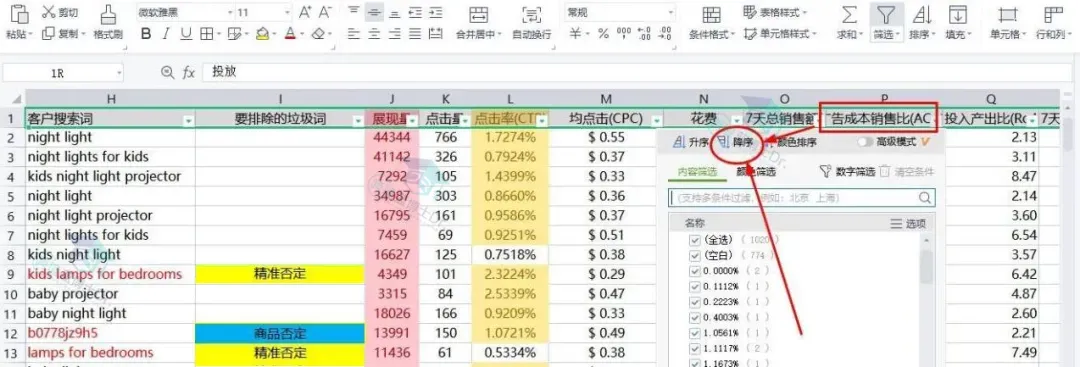Enable auto wrap text (自动换行)
Image resolution: width=1080 pixels, height=367 pixels.
[531, 14]
